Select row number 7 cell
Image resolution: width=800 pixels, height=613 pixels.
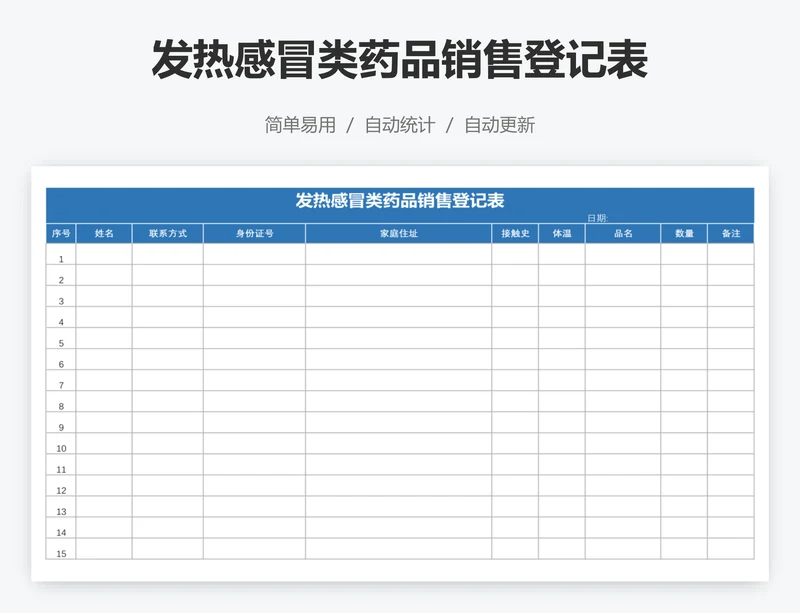click(61, 380)
